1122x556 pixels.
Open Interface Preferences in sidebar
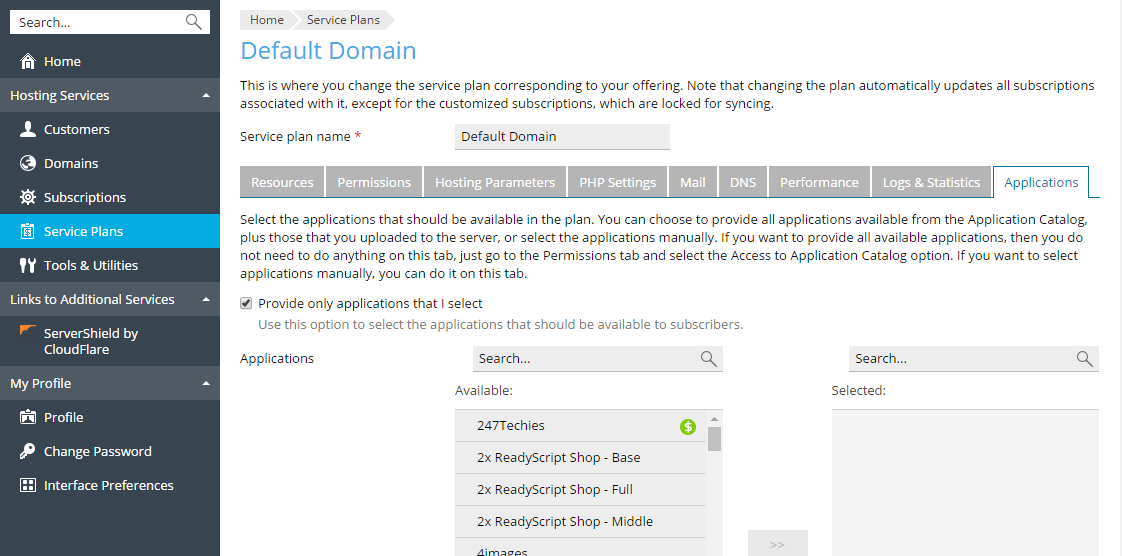click(108, 485)
